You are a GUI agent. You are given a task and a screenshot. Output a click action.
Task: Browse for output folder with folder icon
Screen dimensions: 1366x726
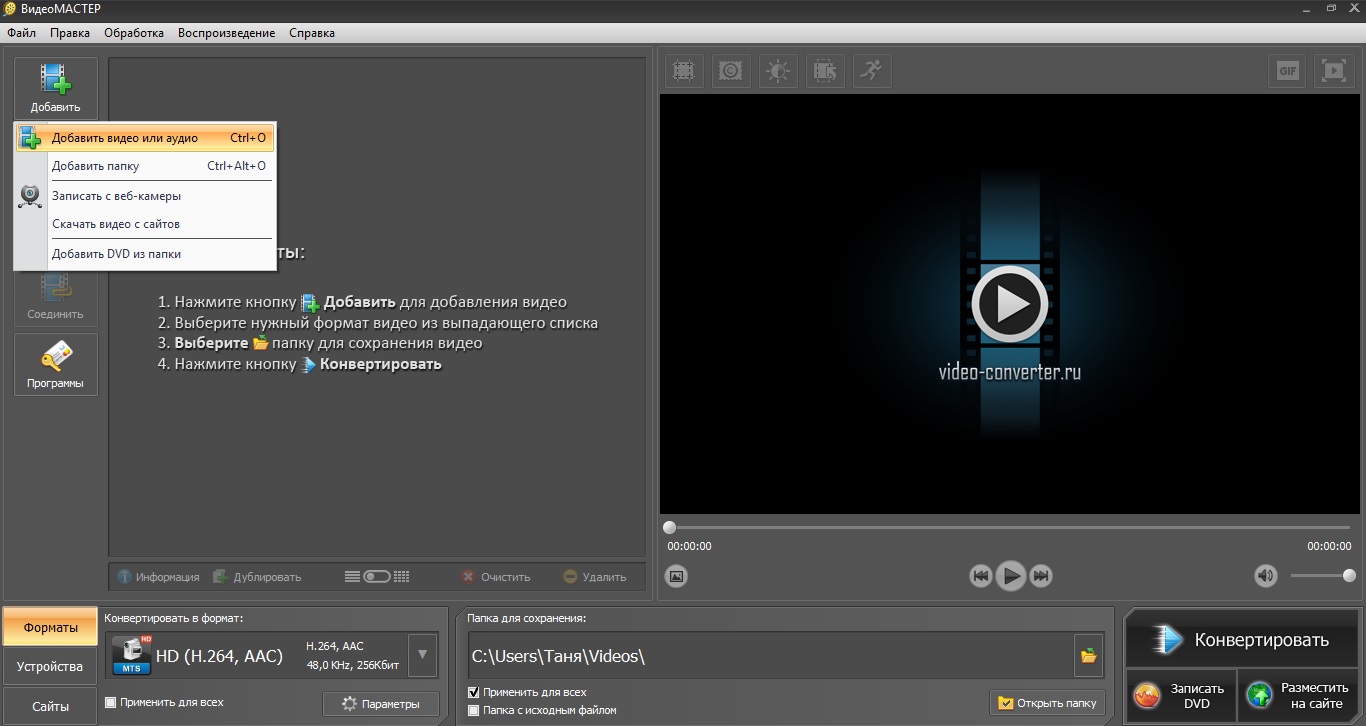tap(1088, 656)
